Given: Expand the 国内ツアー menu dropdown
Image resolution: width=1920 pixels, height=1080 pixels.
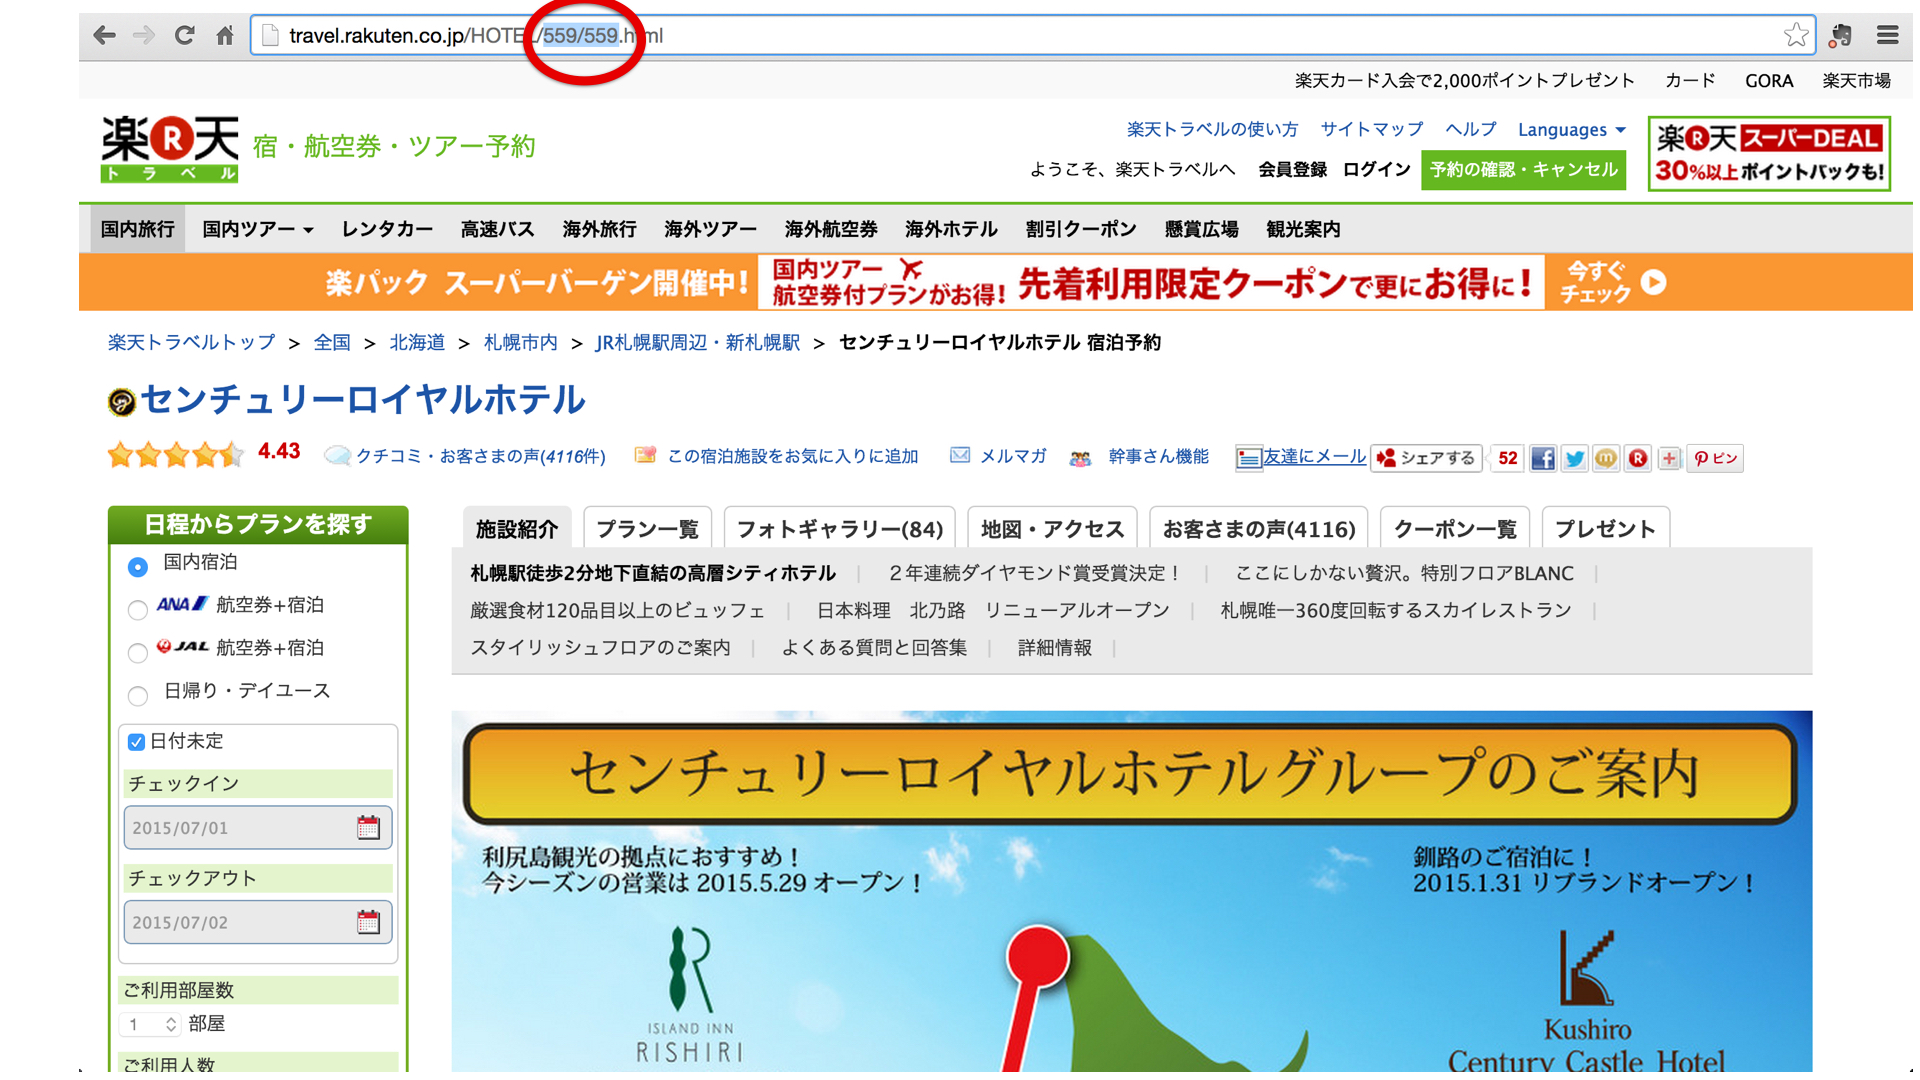Looking at the screenshot, I should coord(258,230).
